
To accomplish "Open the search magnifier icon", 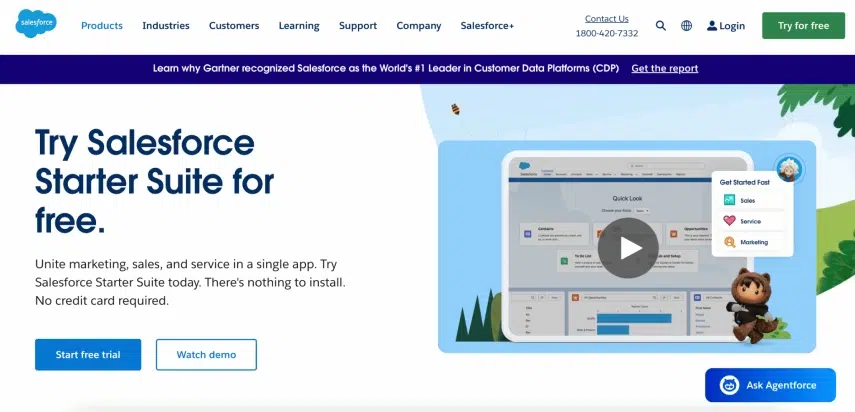I will pyautogui.click(x=660, y=26).
